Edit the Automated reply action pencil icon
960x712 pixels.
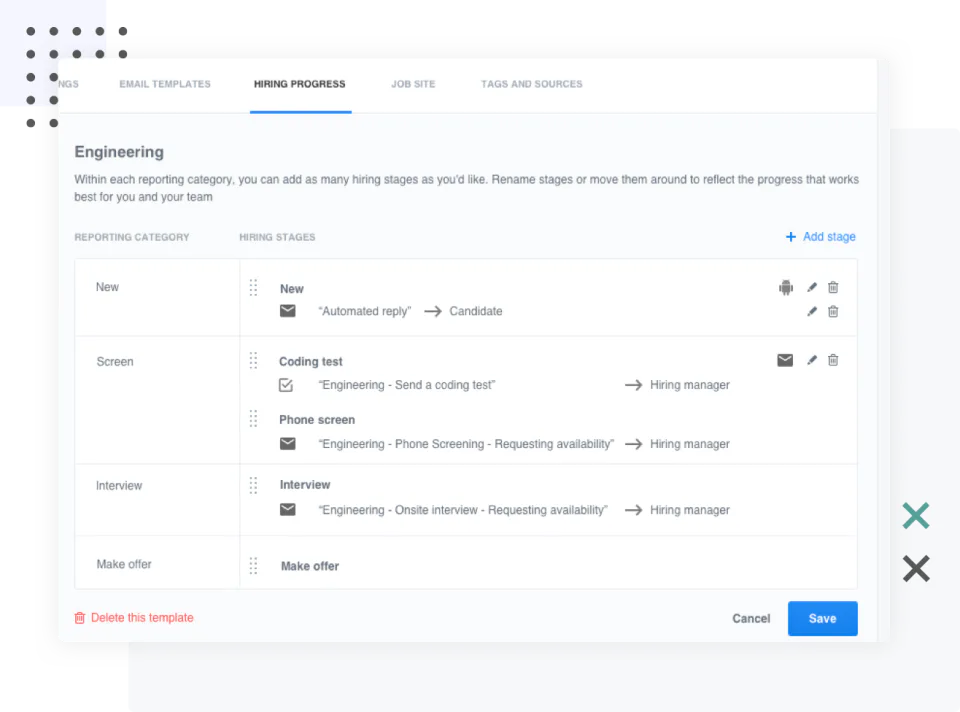coord(812,312)
